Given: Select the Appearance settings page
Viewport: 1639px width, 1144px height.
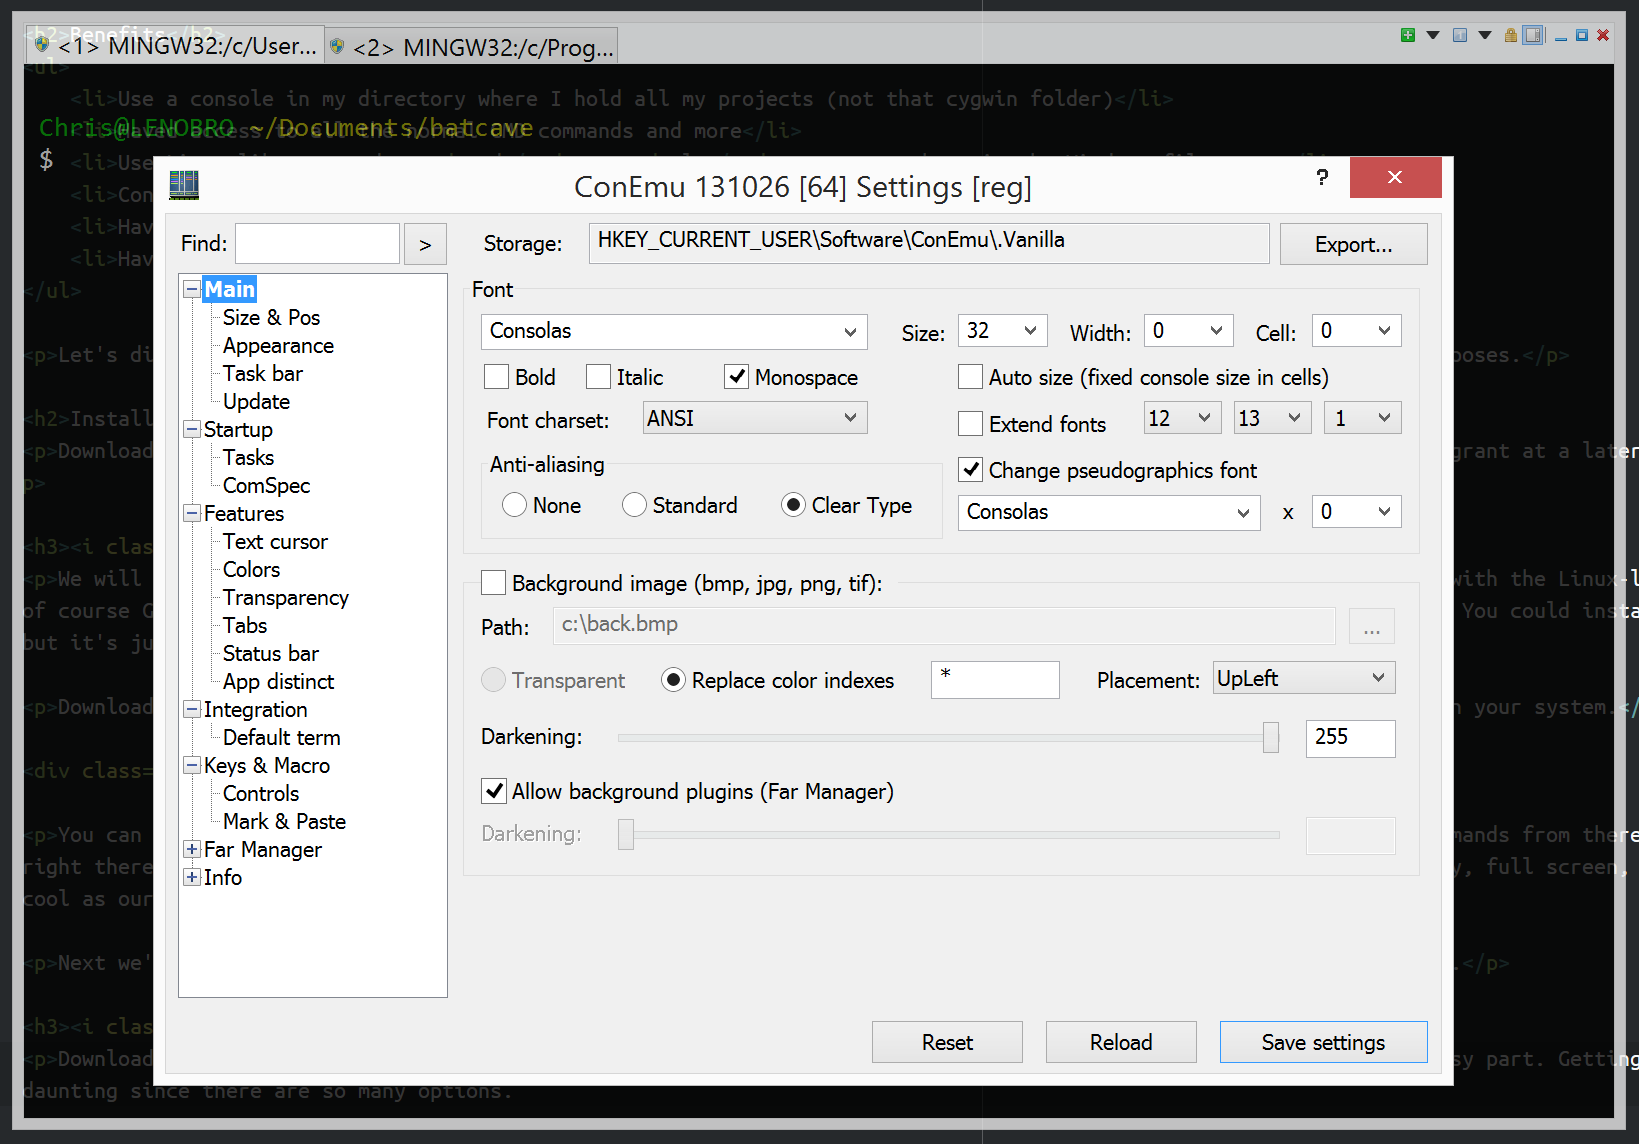Looking at the screenshot, I should (278, 345).
